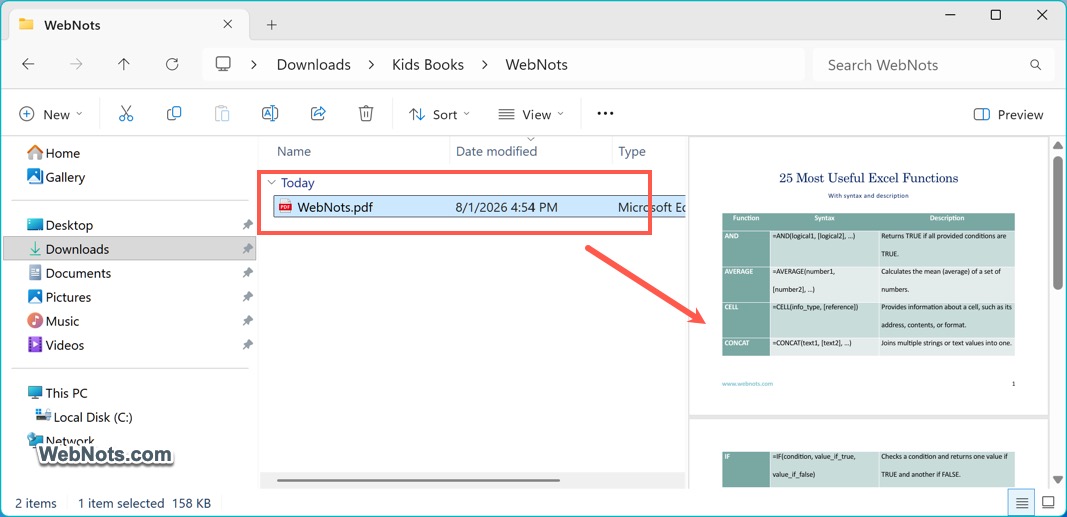Click the pin icon beside Documents
Image resolution: width=1067 pixels, height=517 pixels.
(x=248, y=273)
